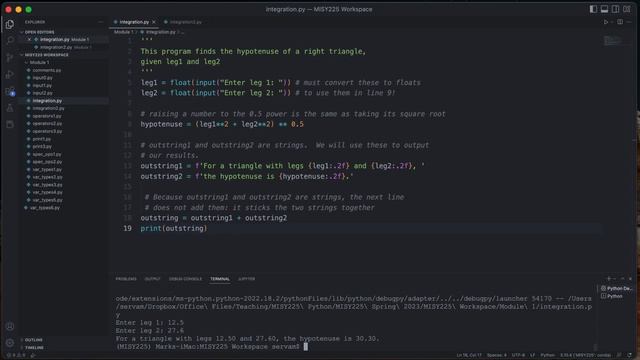Maximize the terminal panel with caret
This screenshot has height=360, width=640.
click(x=622, y=278)
